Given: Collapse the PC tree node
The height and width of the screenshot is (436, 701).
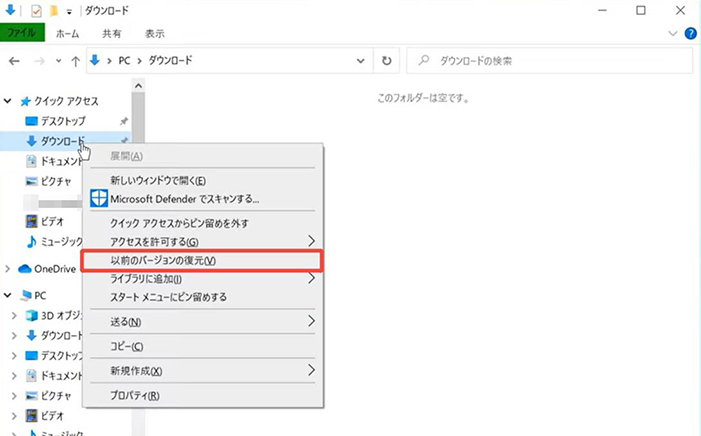Looking at the screenshot, I should (x=8, y=295).
